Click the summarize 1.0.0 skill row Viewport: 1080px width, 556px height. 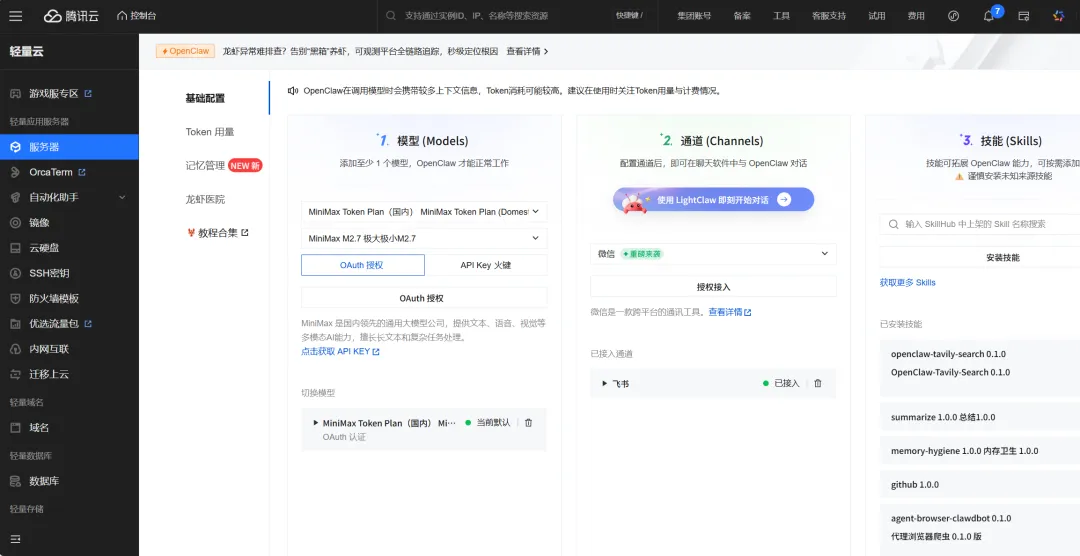[x=979, y=417]
